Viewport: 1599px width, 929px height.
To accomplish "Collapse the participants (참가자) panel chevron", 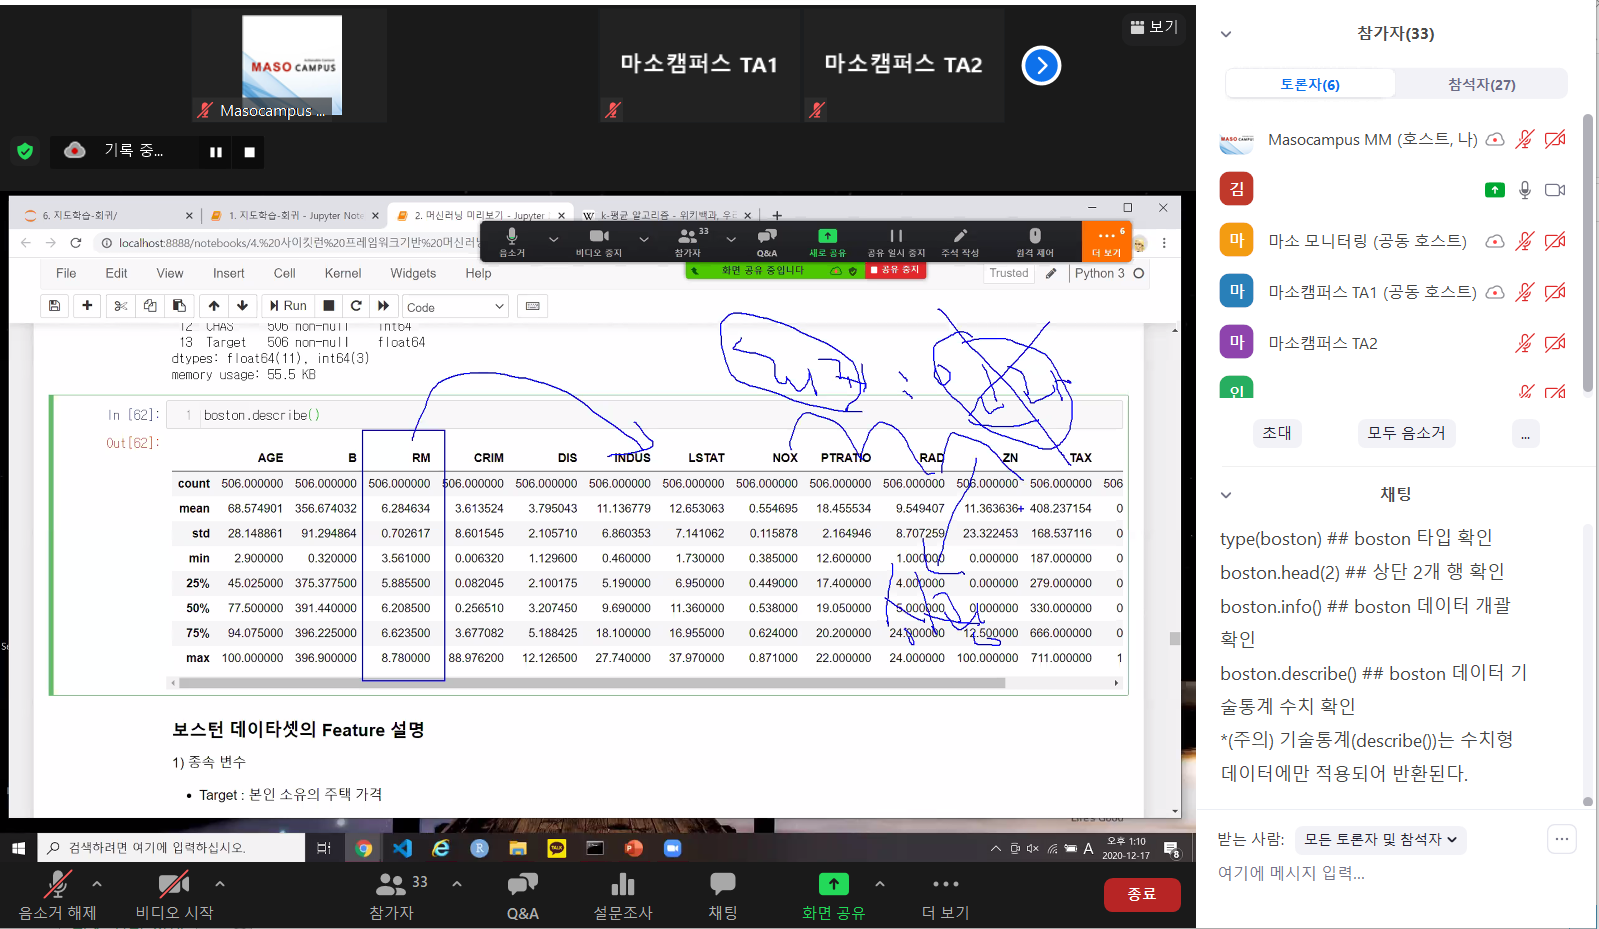I will [x=1226, y=34].
